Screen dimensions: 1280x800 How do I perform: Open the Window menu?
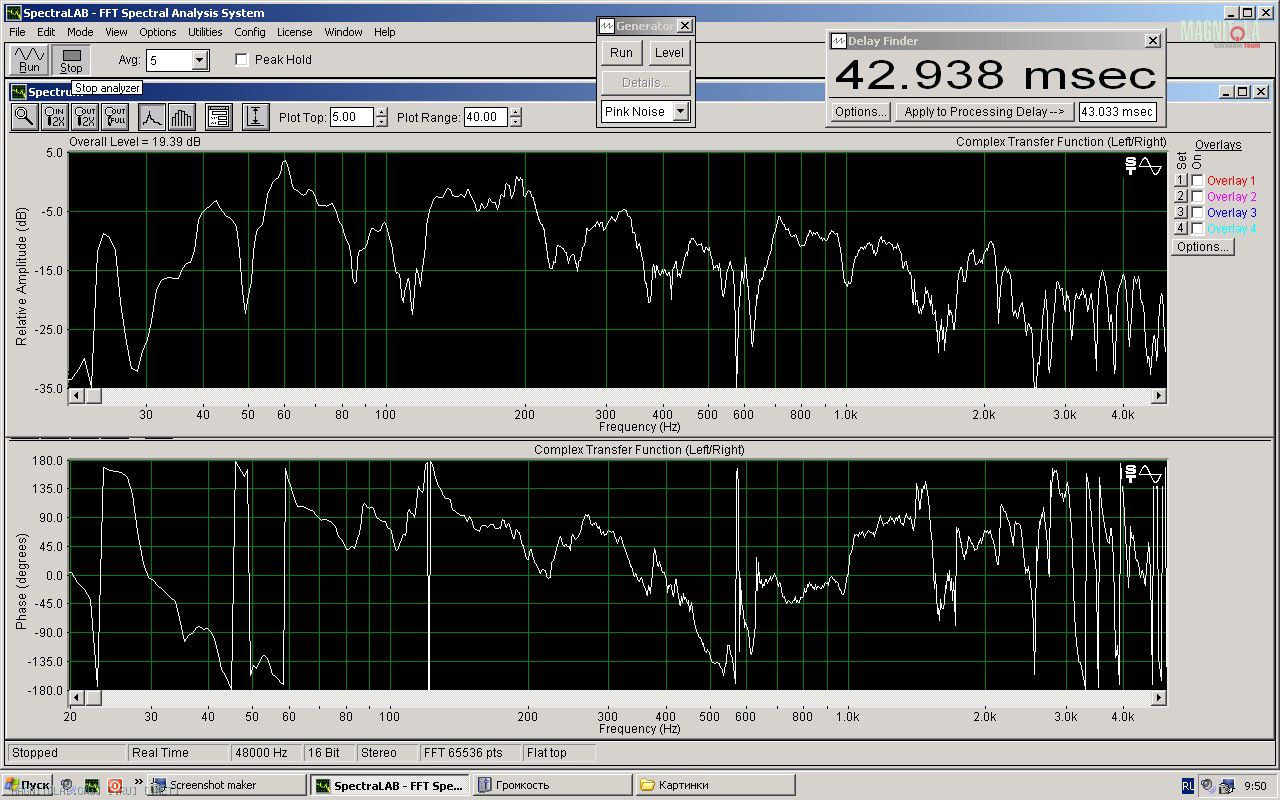[x=343, y=32]
